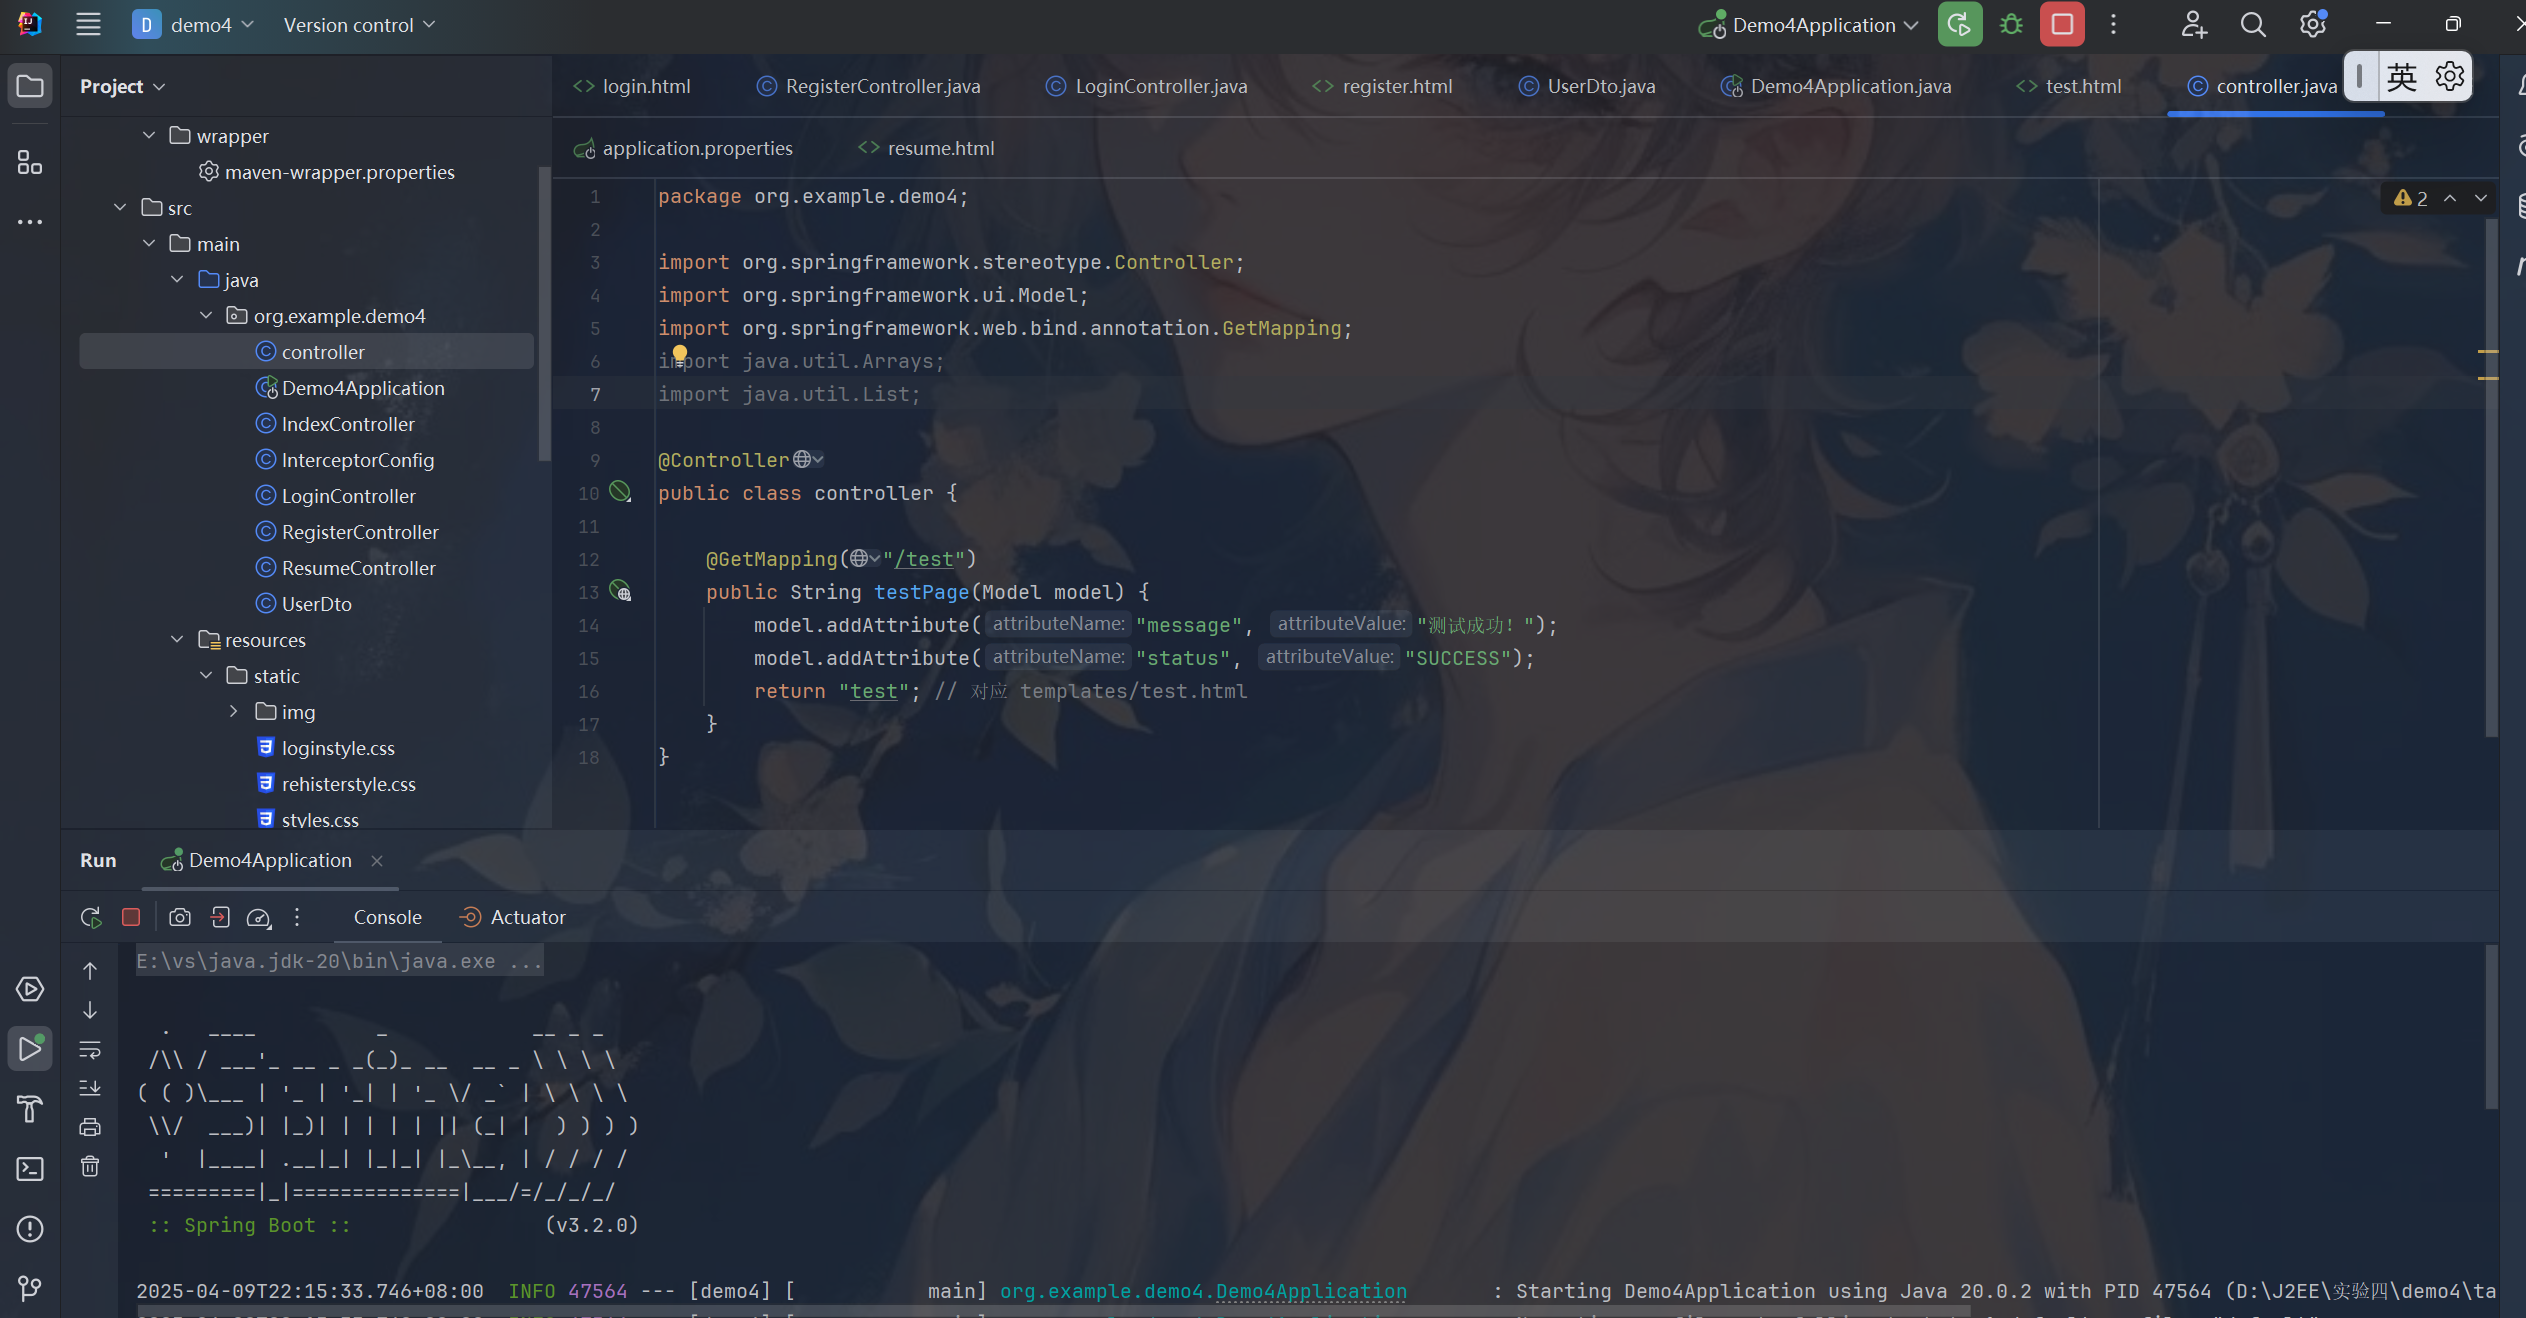Open Search Everywhere magnifier icon
Screen dimensions: 2526x1318
[x=2252, y=25]
